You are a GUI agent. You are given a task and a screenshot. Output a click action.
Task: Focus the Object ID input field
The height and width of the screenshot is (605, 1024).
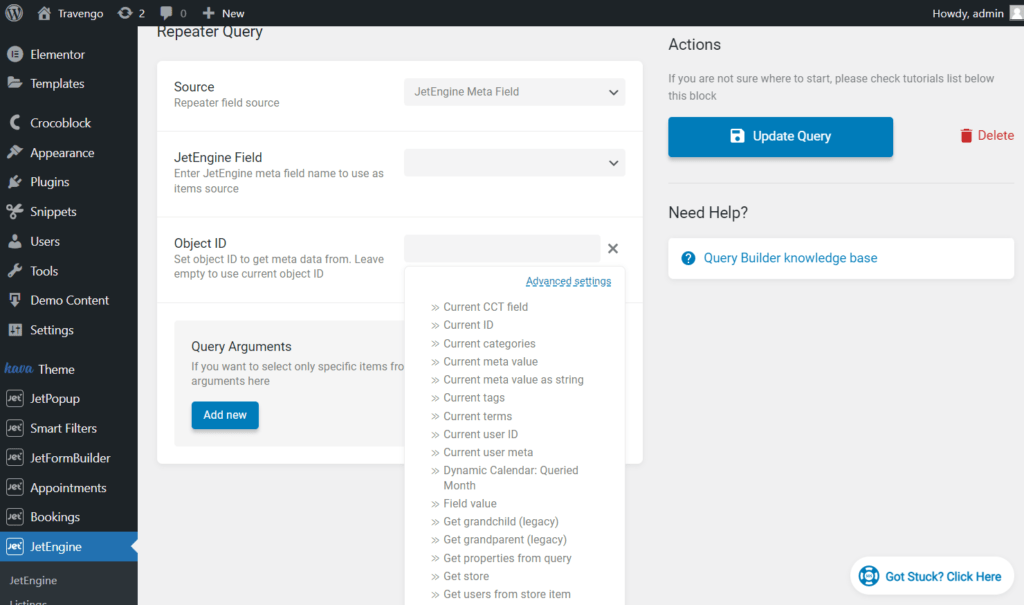(502, 249)
